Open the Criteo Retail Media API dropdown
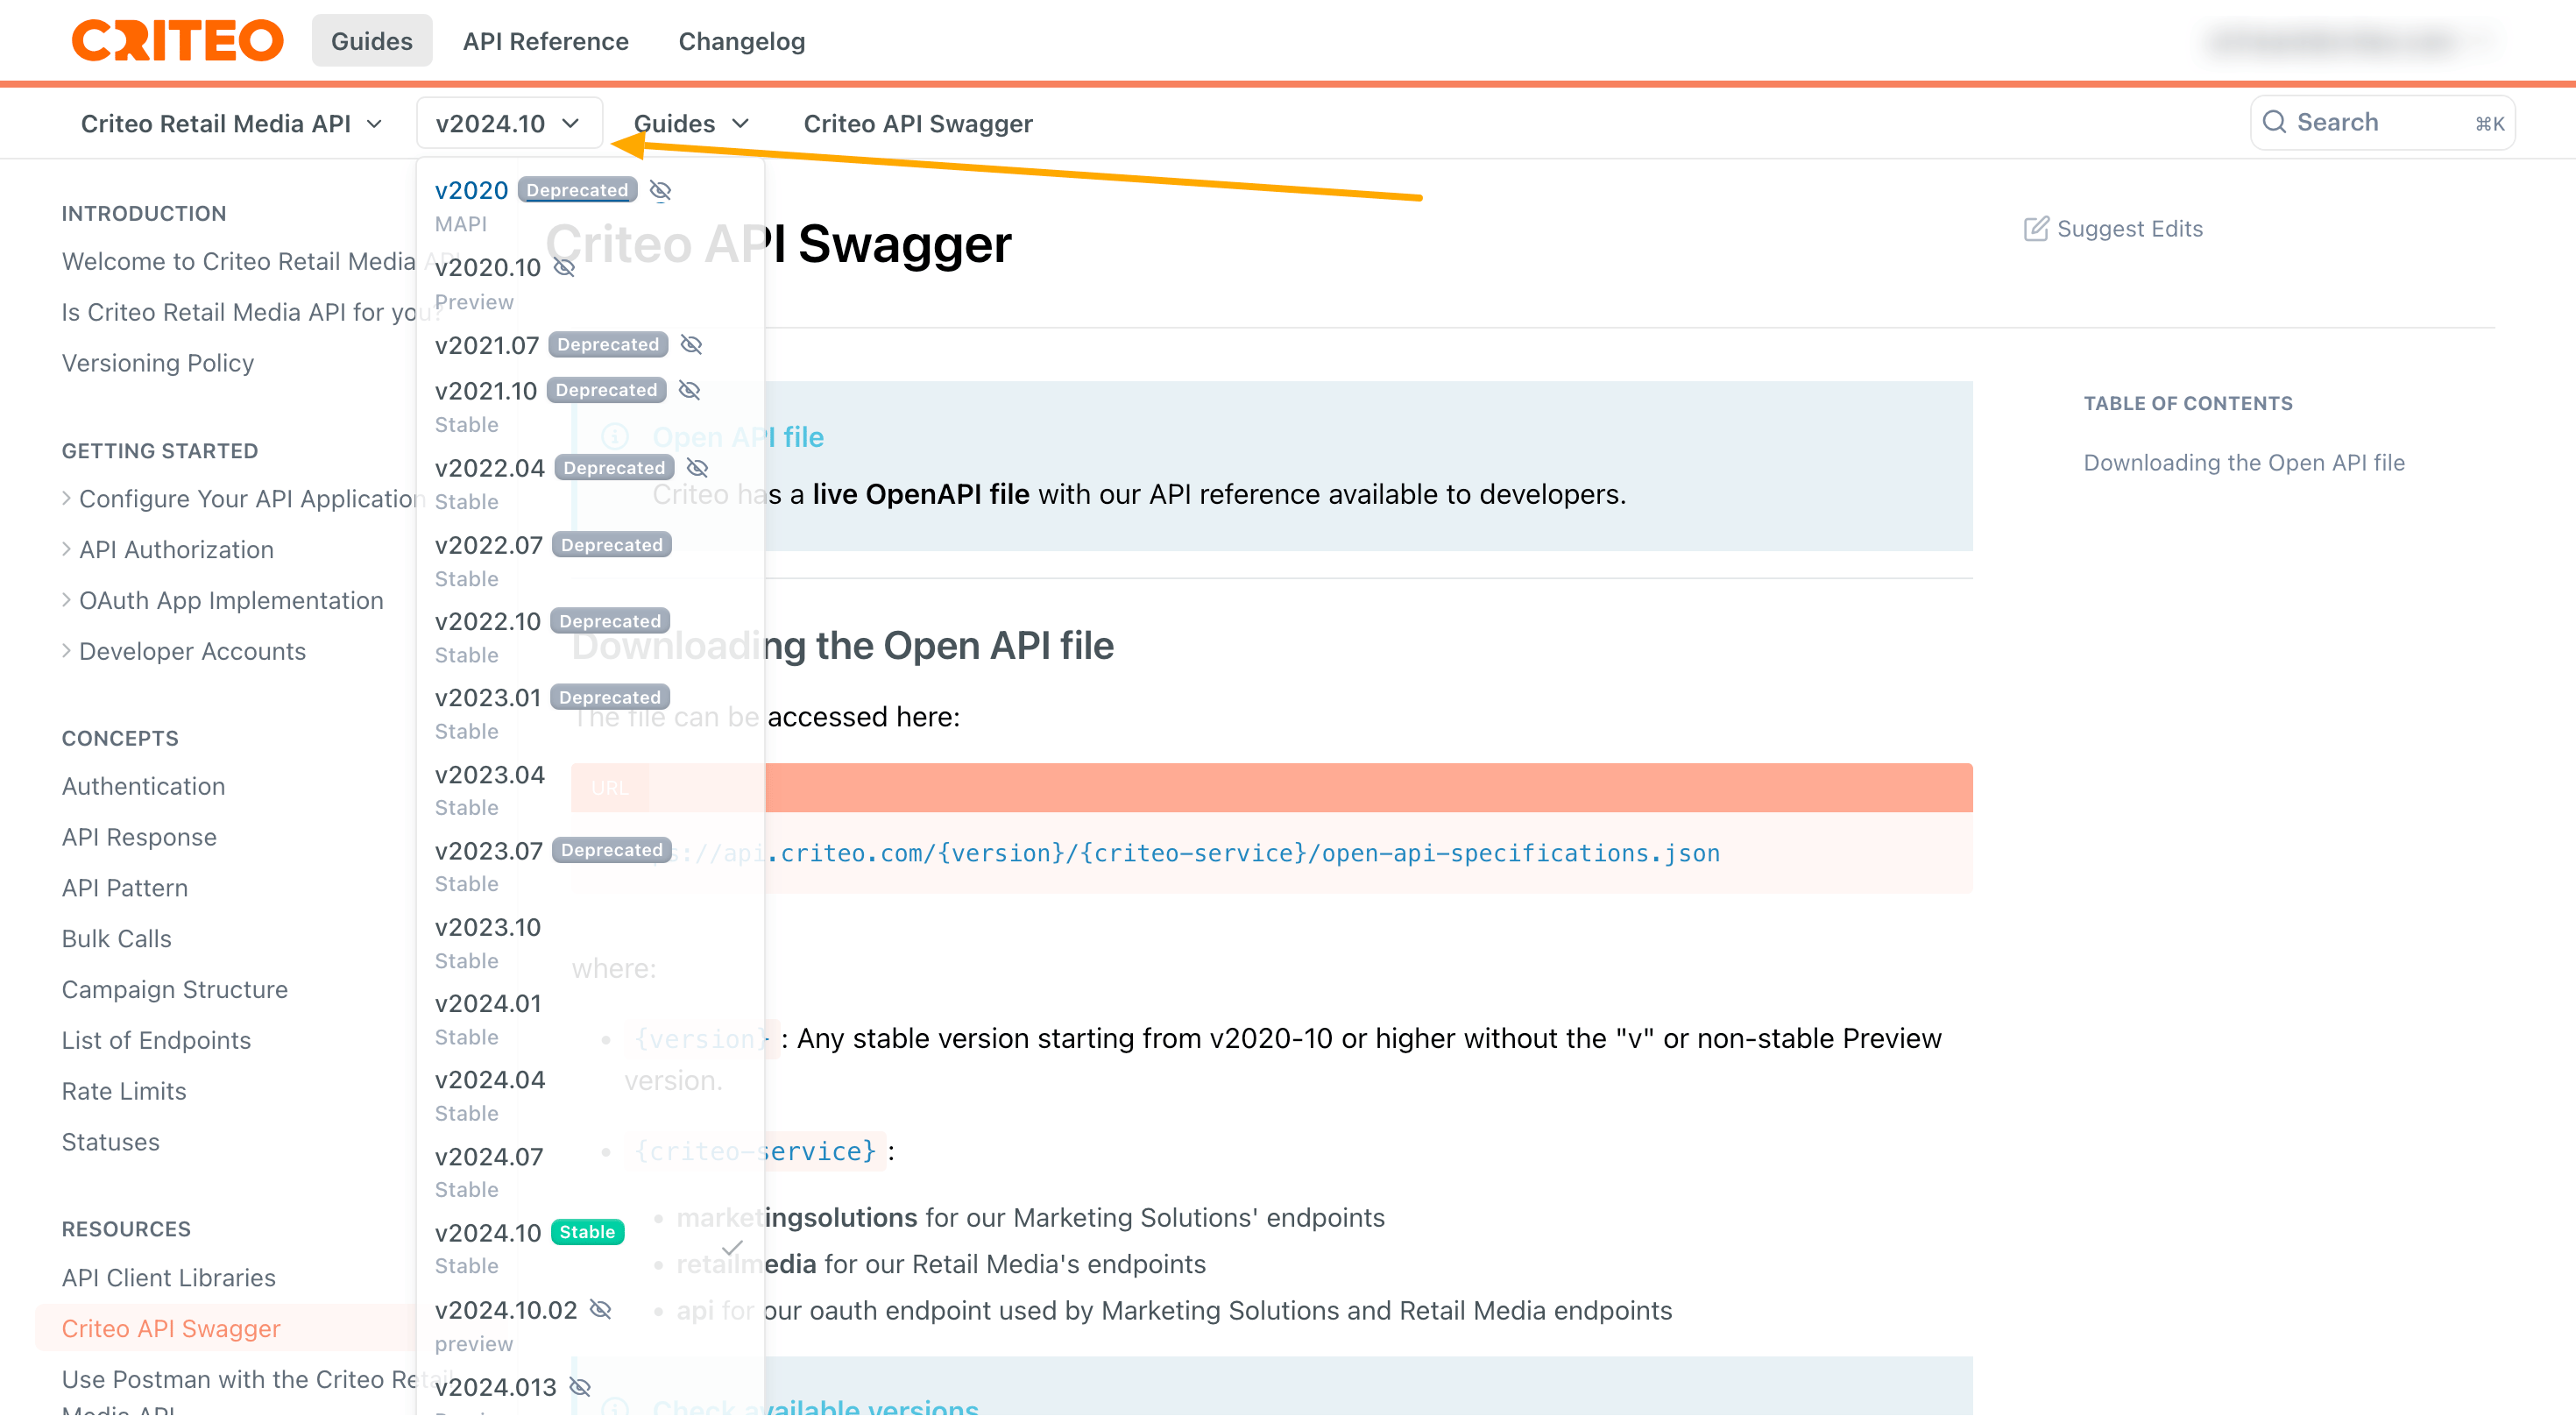 pyautogui.click(x=231, y=123)
